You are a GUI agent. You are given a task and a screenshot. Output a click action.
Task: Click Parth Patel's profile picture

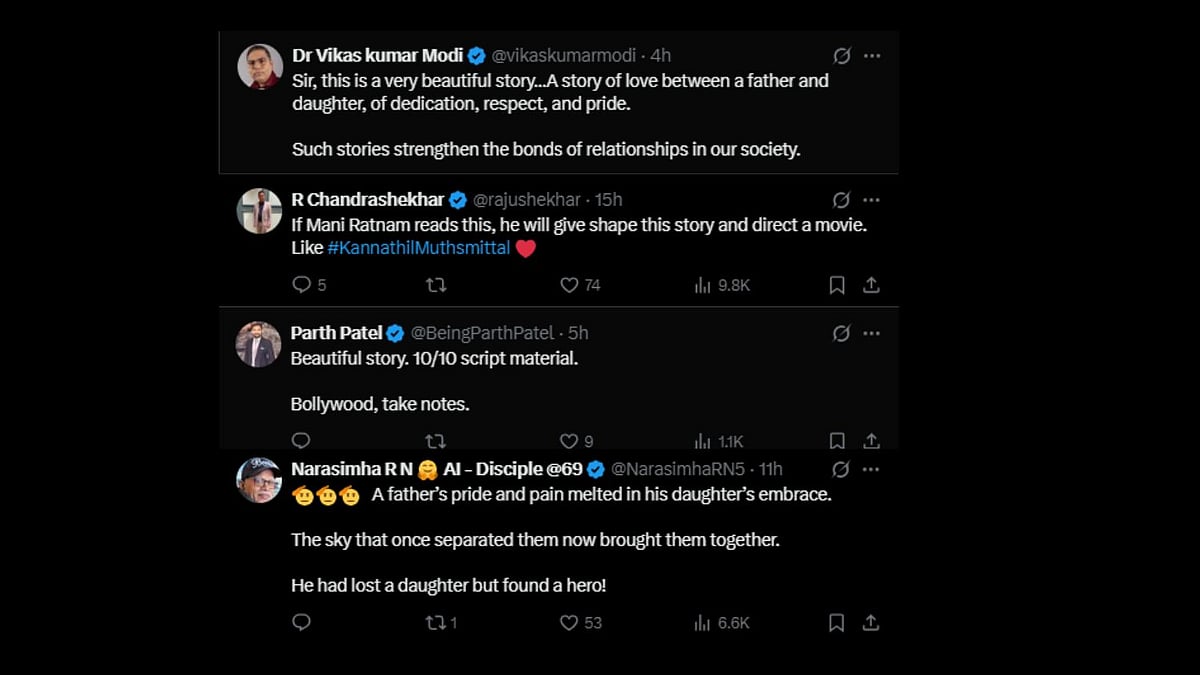tap(259, 344)
